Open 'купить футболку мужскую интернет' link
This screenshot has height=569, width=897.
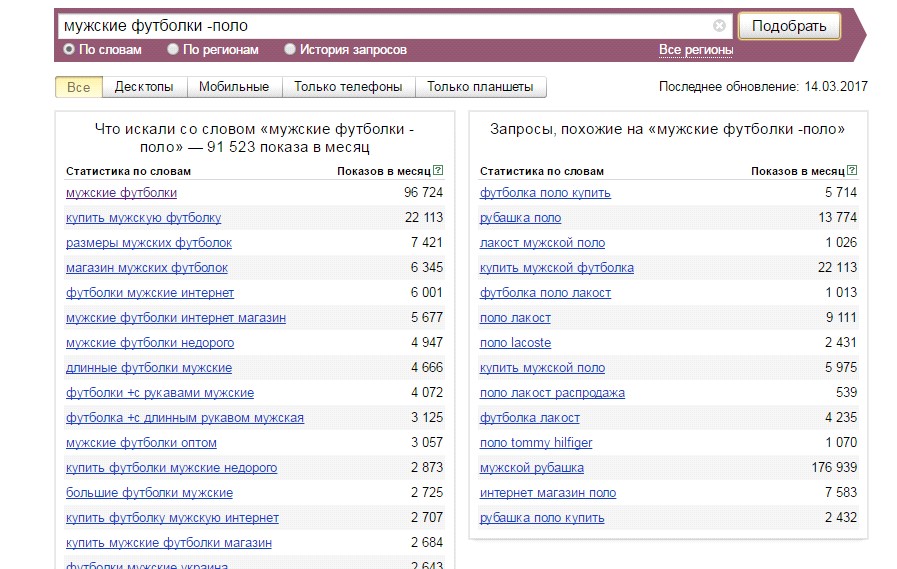(172, 518)
